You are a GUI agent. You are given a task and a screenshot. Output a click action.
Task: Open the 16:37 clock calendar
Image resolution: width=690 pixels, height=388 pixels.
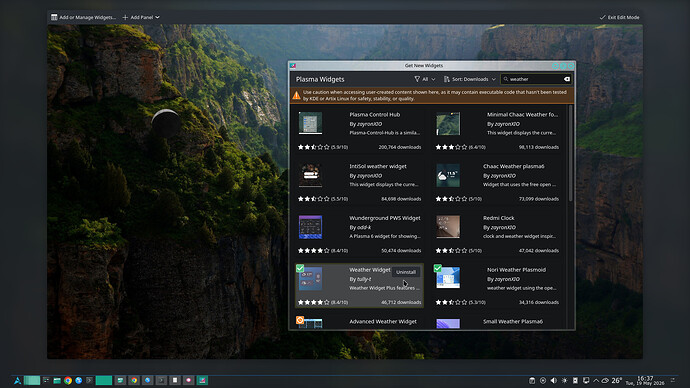(x=645, y=381)
